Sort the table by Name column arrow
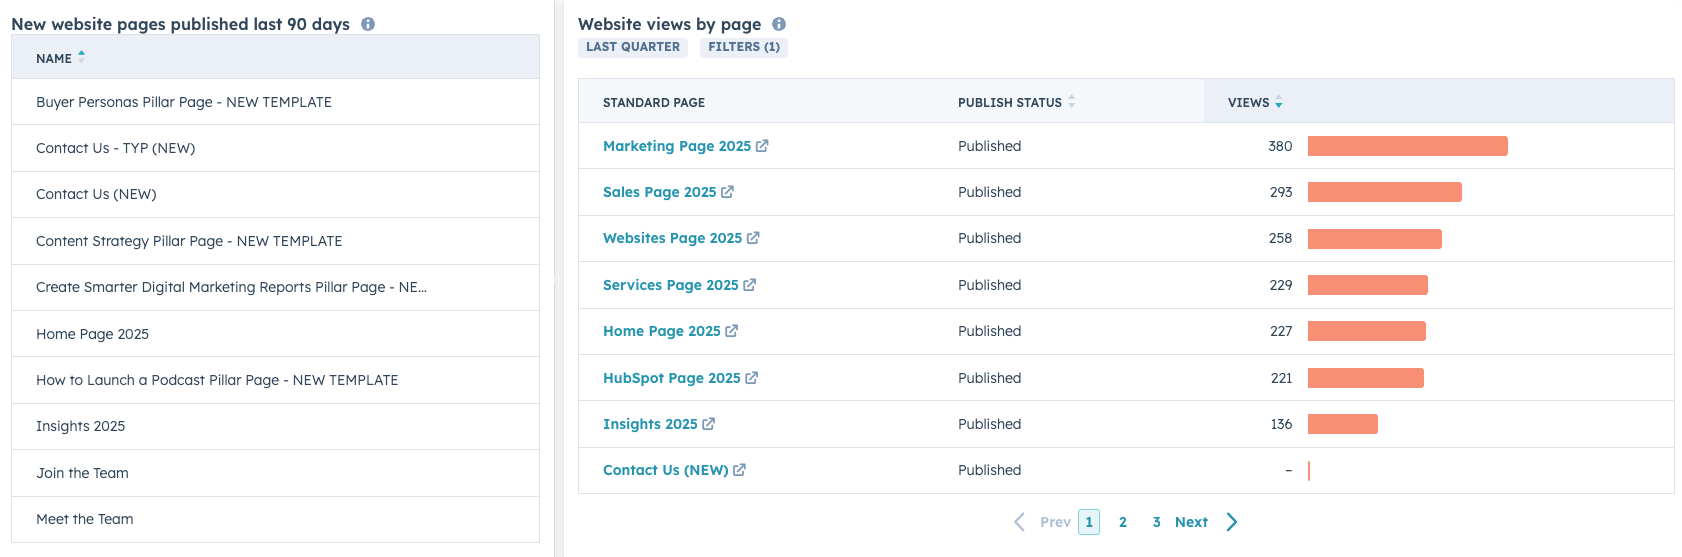 pyautogui.click(x=81, y=58)
